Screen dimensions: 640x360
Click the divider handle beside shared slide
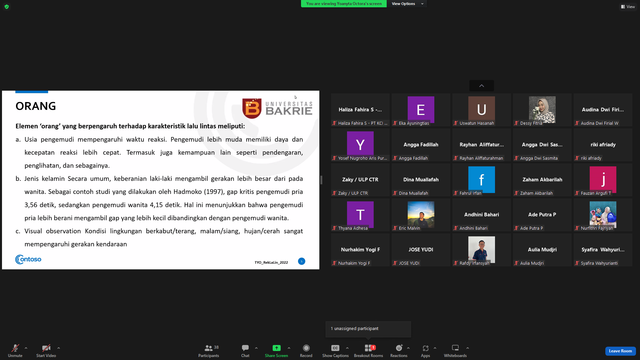[321, 180]
